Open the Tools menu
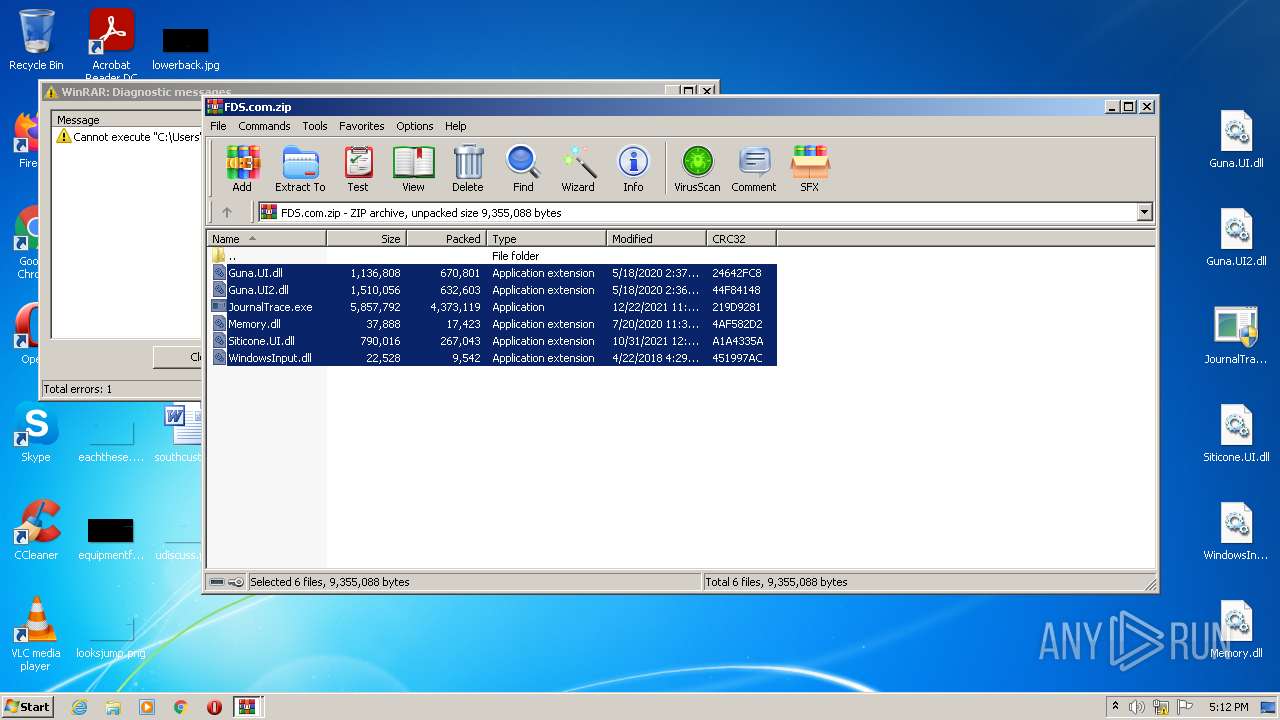The width and height of the screenshot is (1280, 720). (x=315, y=126)
